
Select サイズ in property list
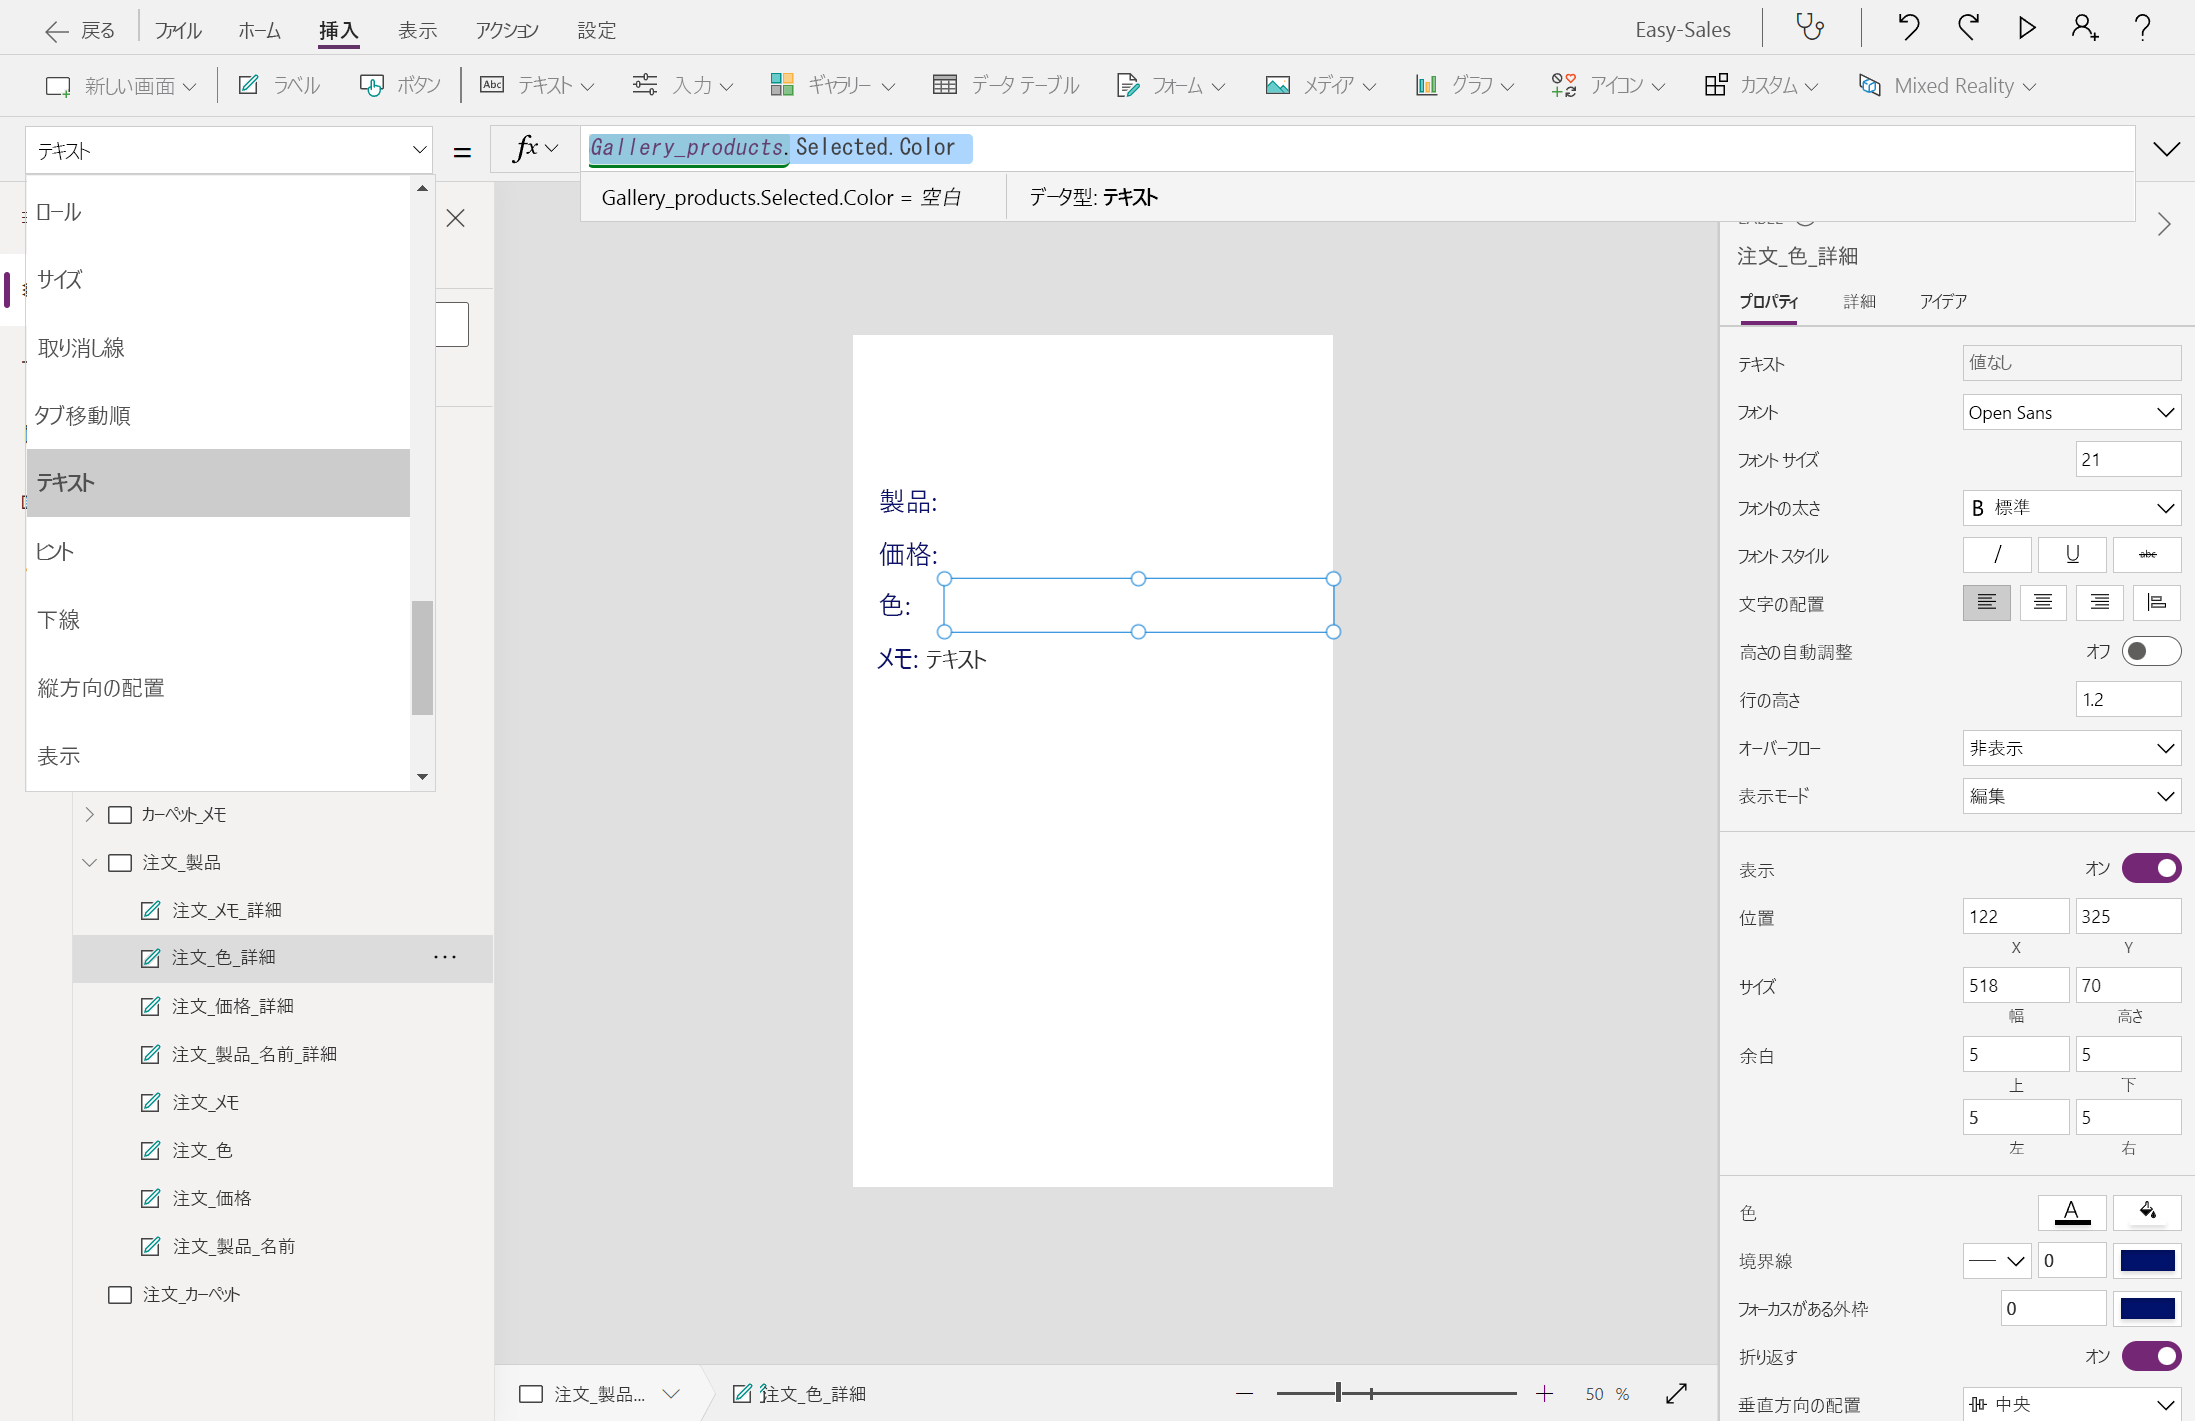click(x=218, y=280)
